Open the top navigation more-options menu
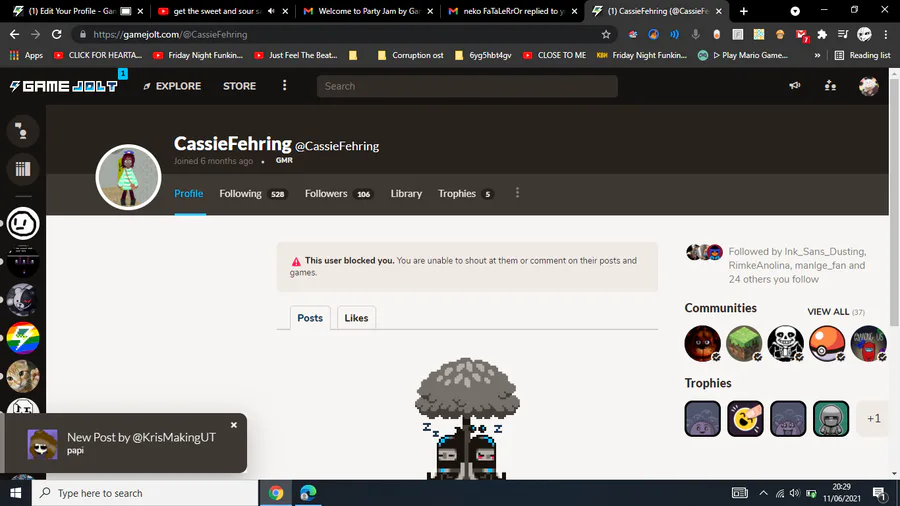 tap(285, 85)
